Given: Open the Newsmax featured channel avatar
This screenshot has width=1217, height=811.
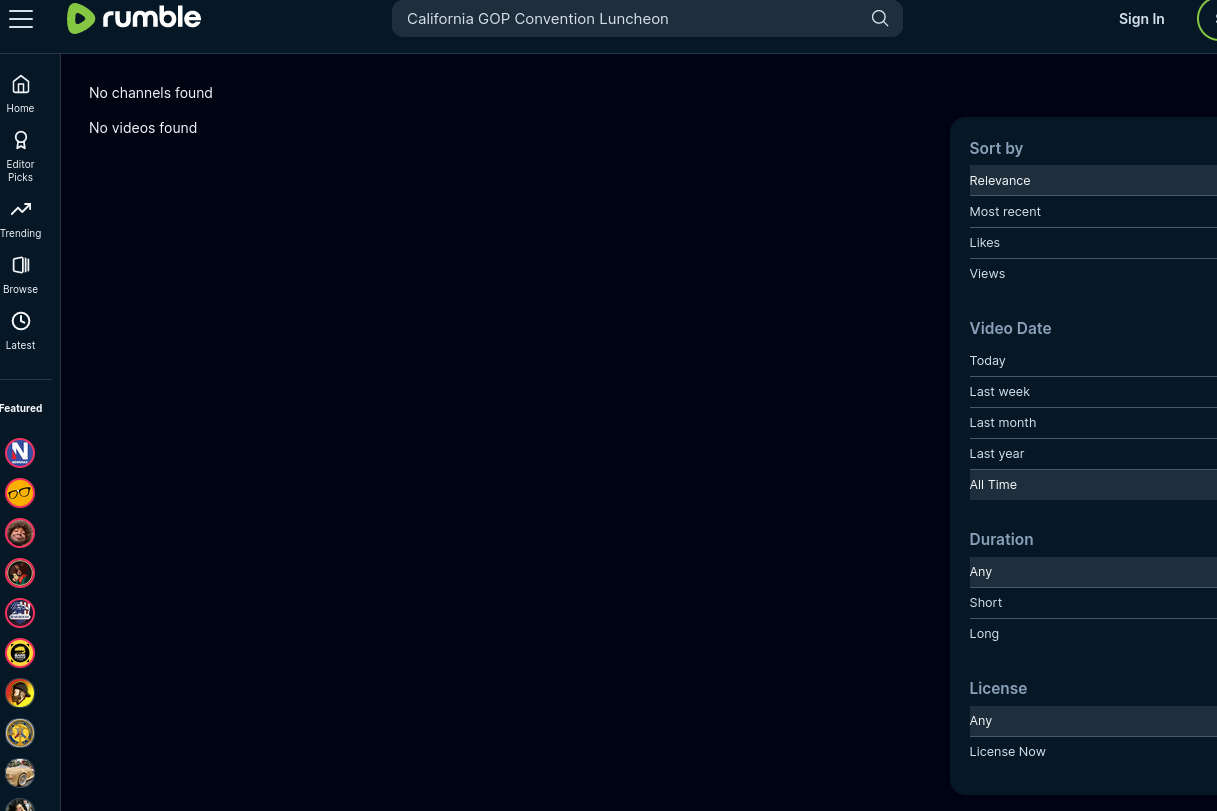Looking at the screenshot, I should (20, 453).
